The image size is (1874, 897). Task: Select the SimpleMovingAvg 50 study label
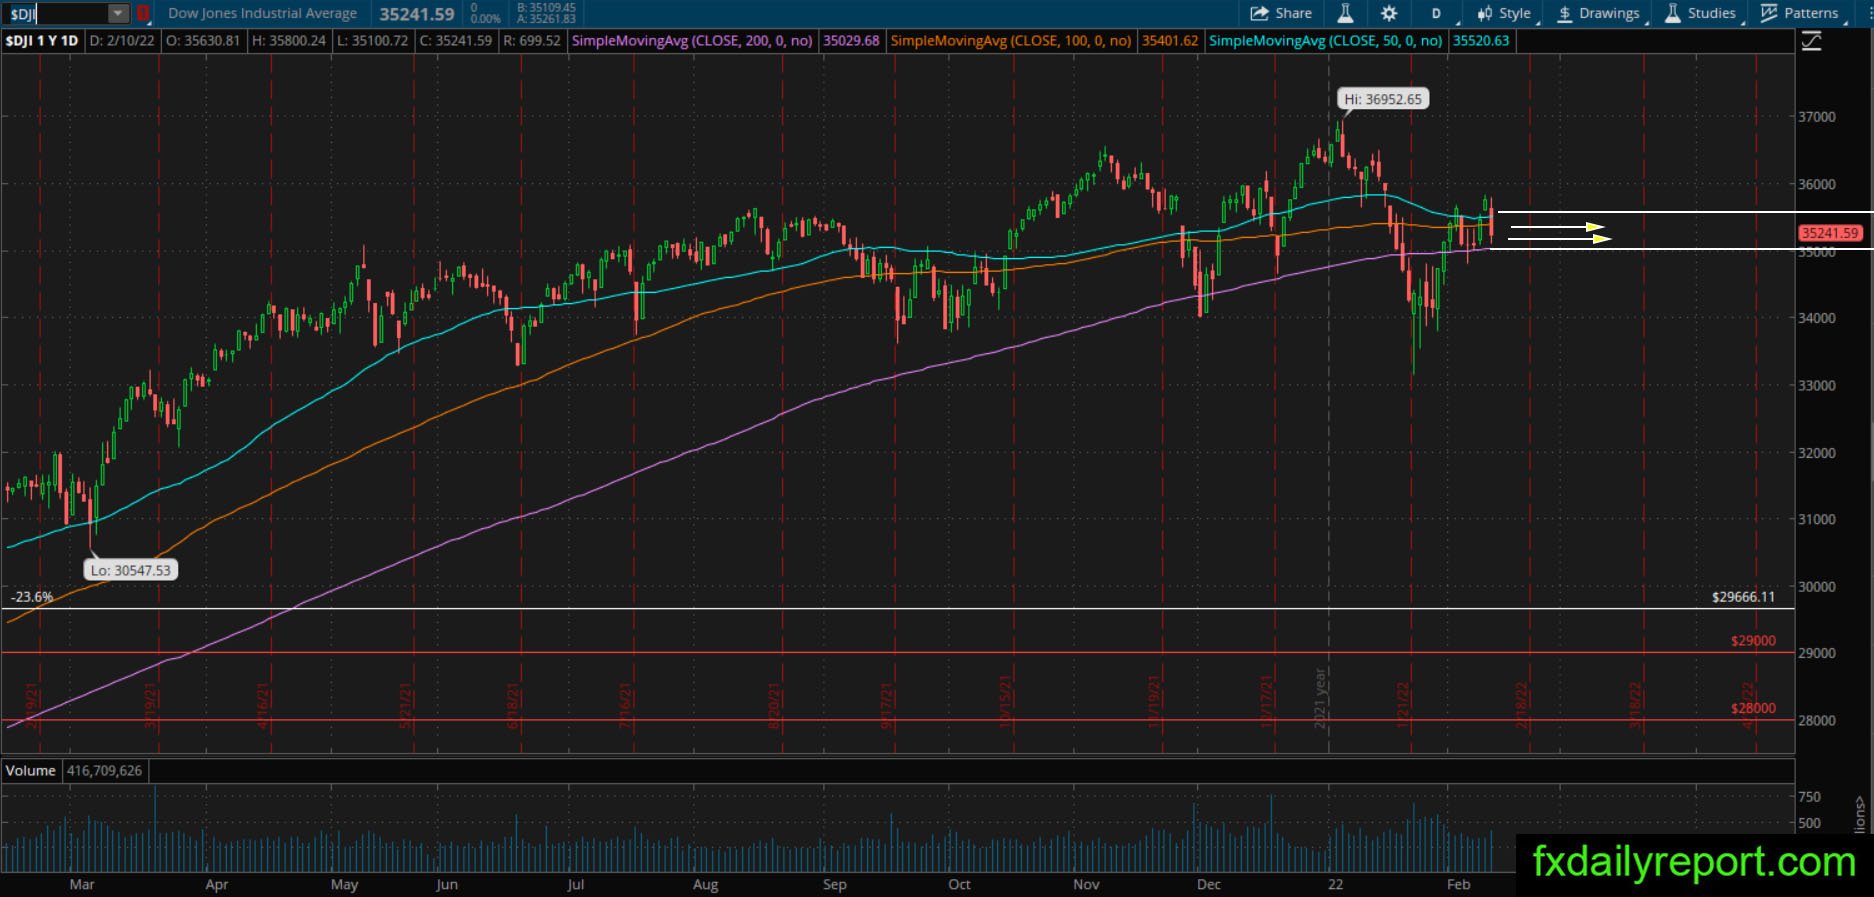(x=1326, y=41)
